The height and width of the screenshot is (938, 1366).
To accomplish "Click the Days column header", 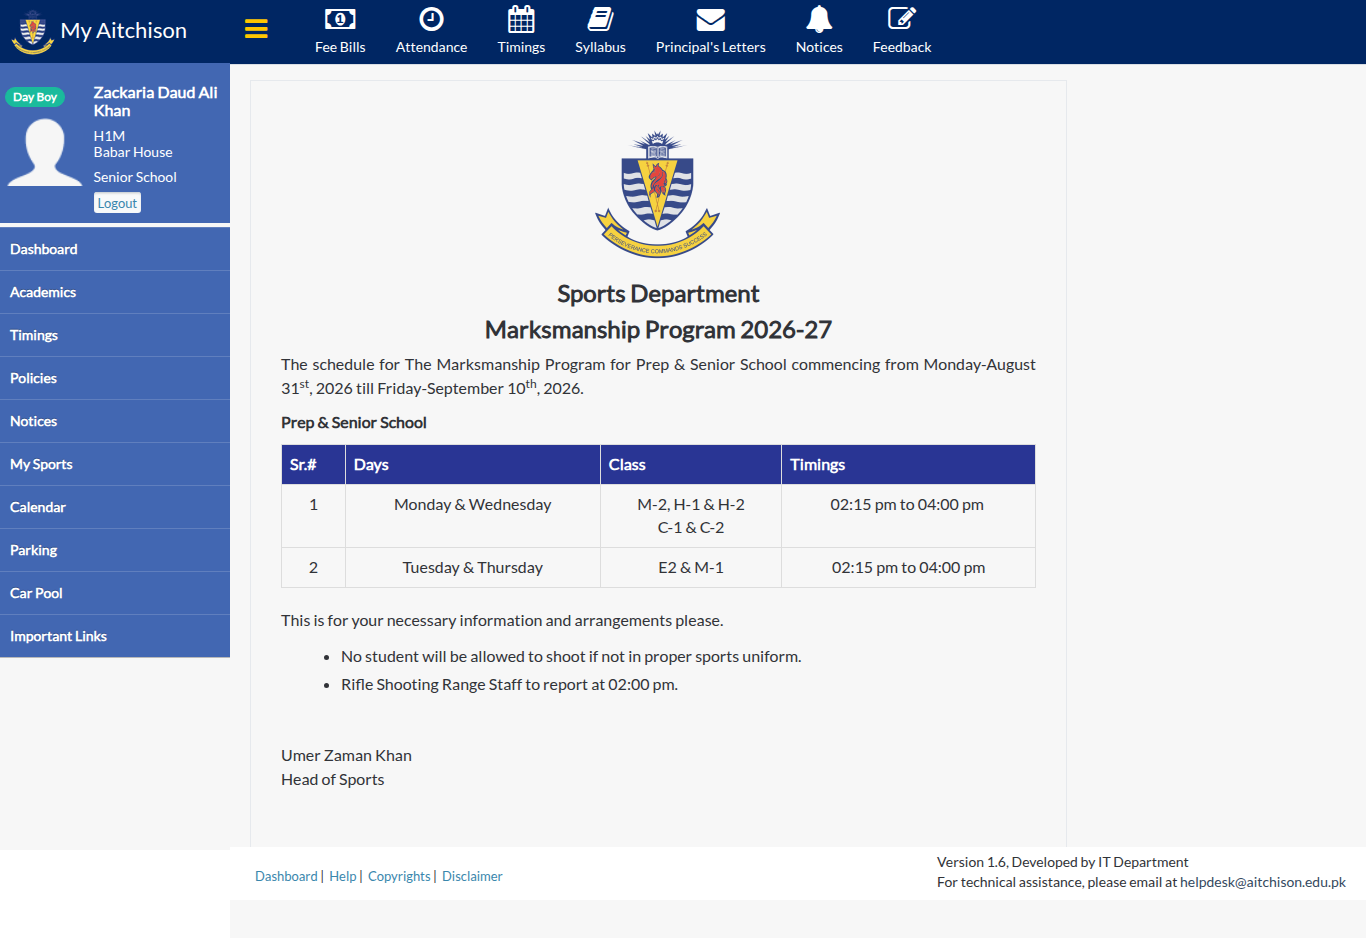I will pyautogui.click(x=473, y=465).
